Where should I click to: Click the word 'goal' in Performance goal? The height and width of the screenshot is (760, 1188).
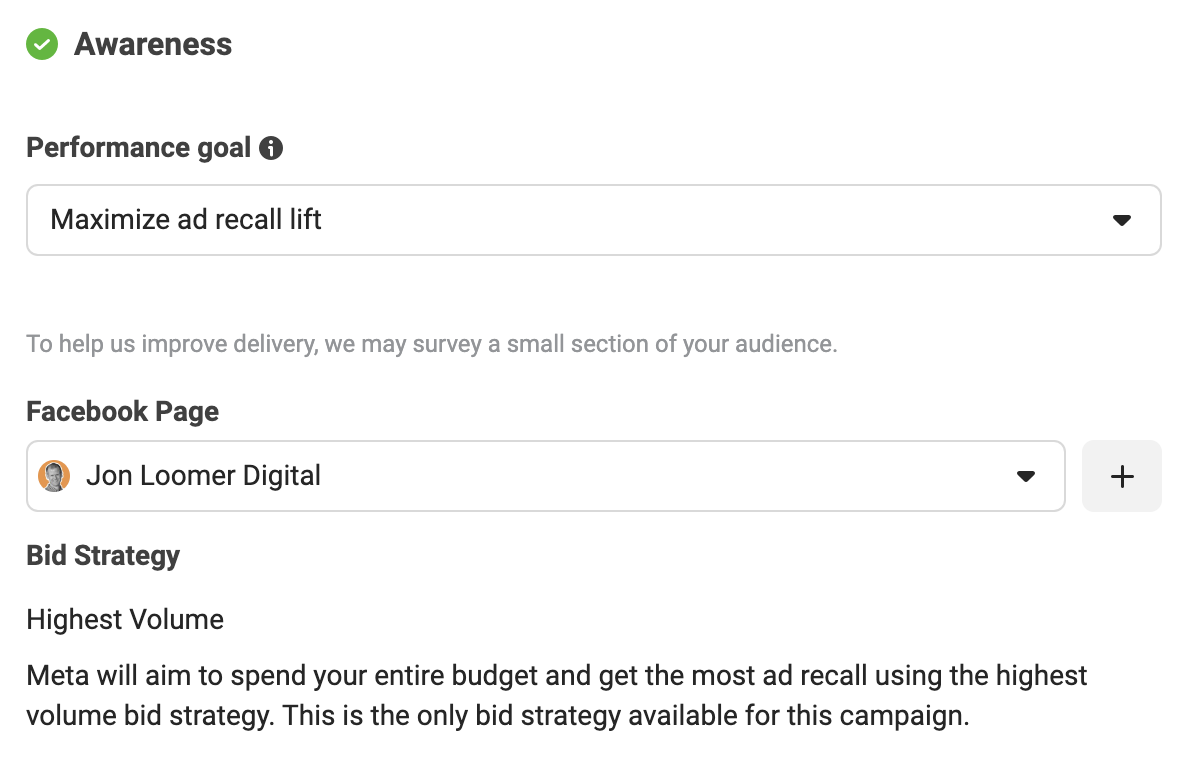224,149
